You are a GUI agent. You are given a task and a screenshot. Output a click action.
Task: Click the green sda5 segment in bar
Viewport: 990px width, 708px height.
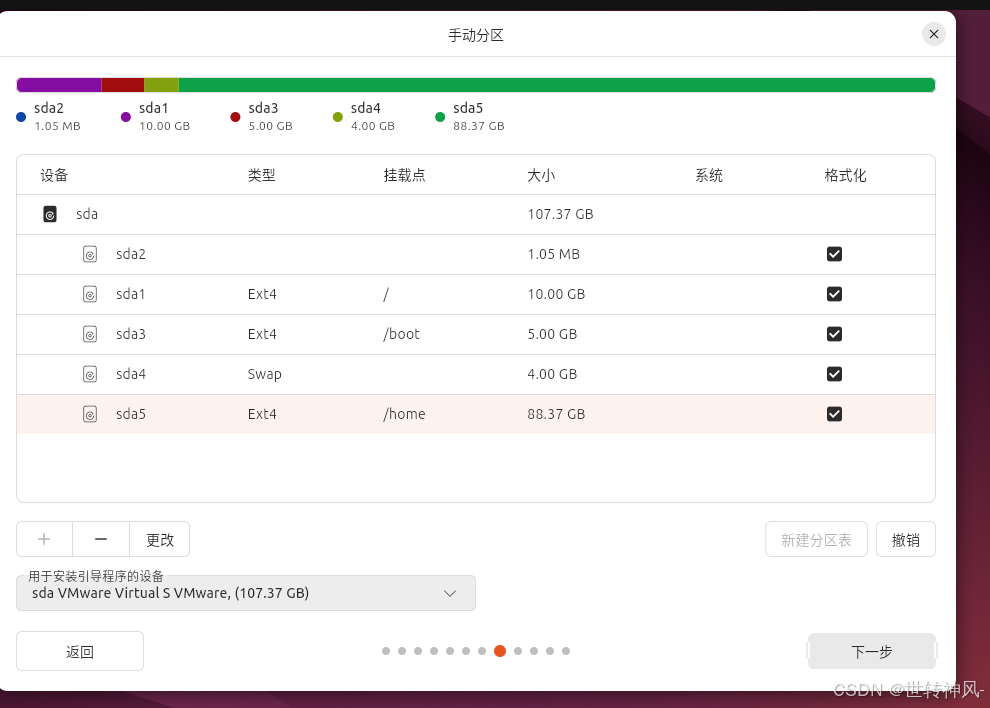tap(557, 85)
